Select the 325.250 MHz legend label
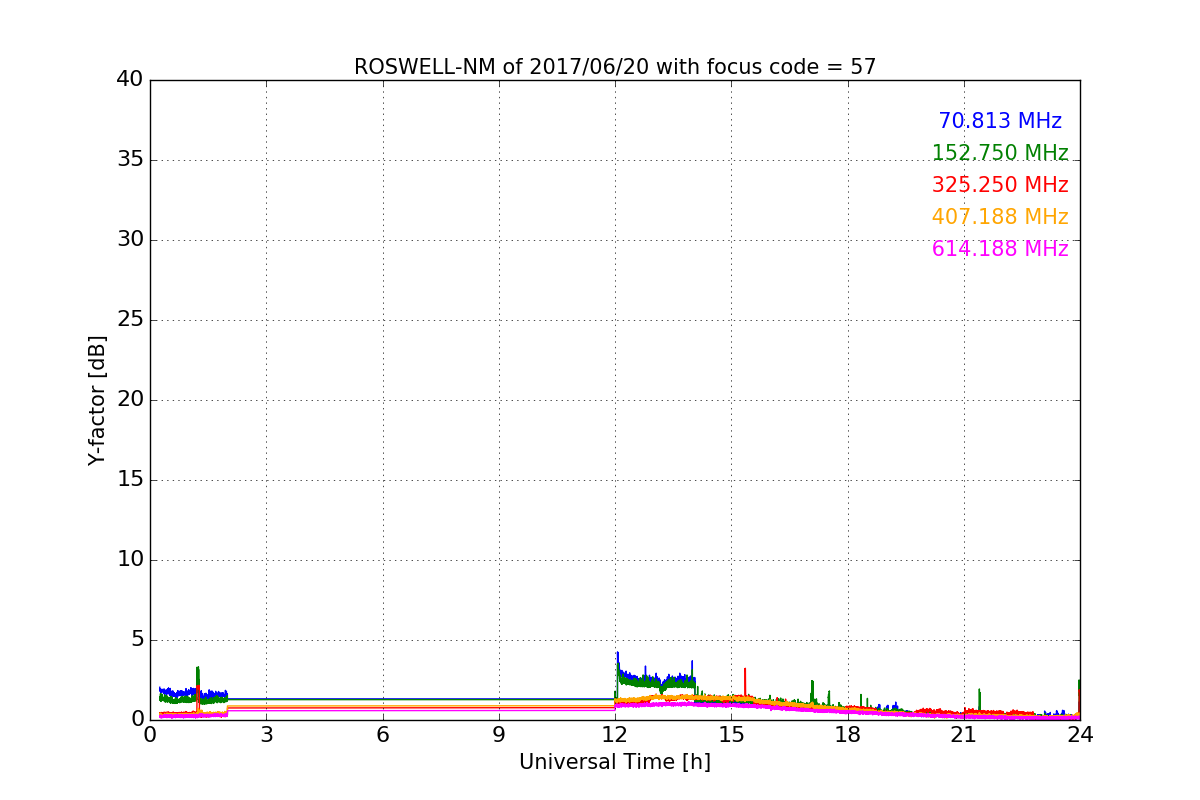This screenshot has height=800, width=1200. click(1000, 185)
